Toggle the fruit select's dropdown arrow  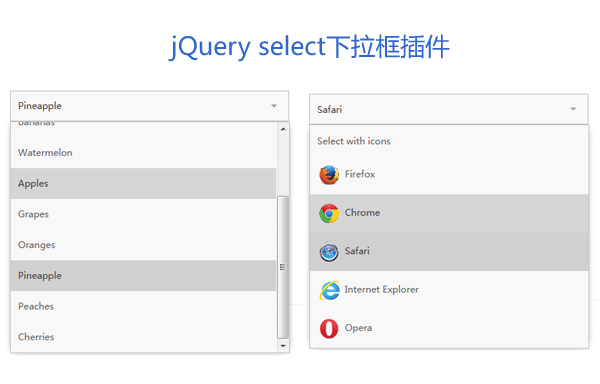(274, 106)
